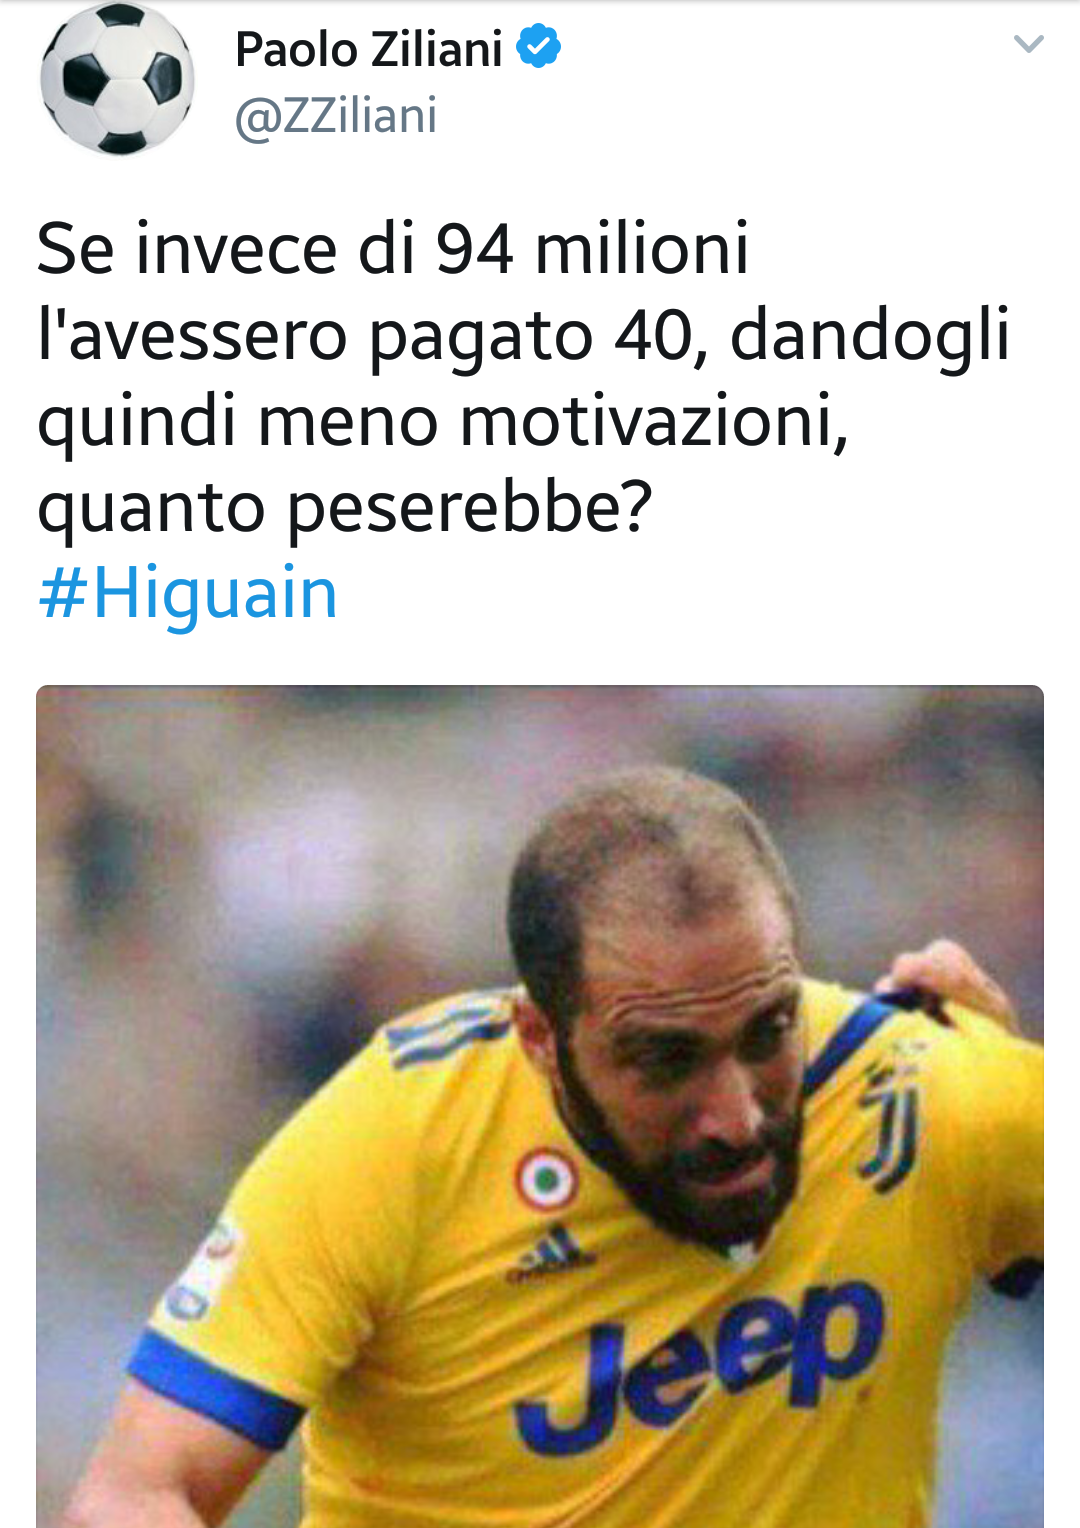Tap the tricolor roundel badge on jersey

point(546,1179)
